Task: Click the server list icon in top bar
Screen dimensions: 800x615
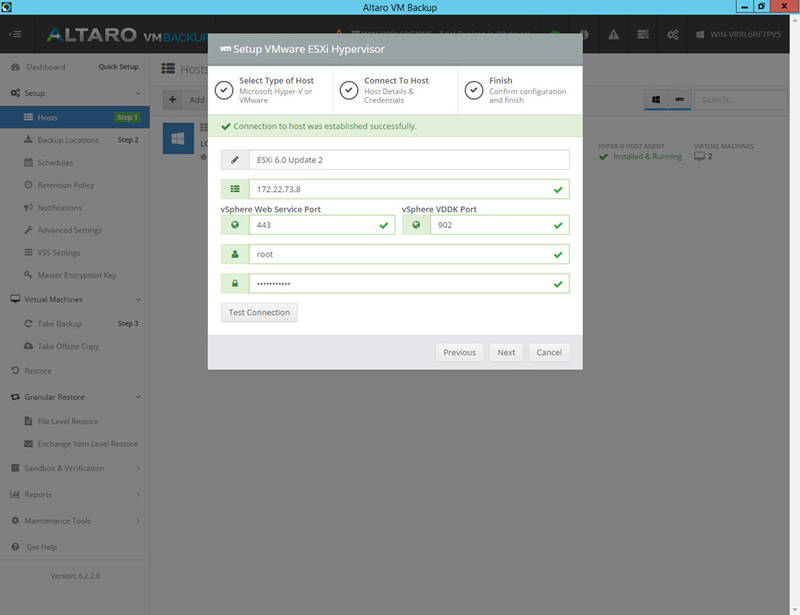Action: pos(643,34)
